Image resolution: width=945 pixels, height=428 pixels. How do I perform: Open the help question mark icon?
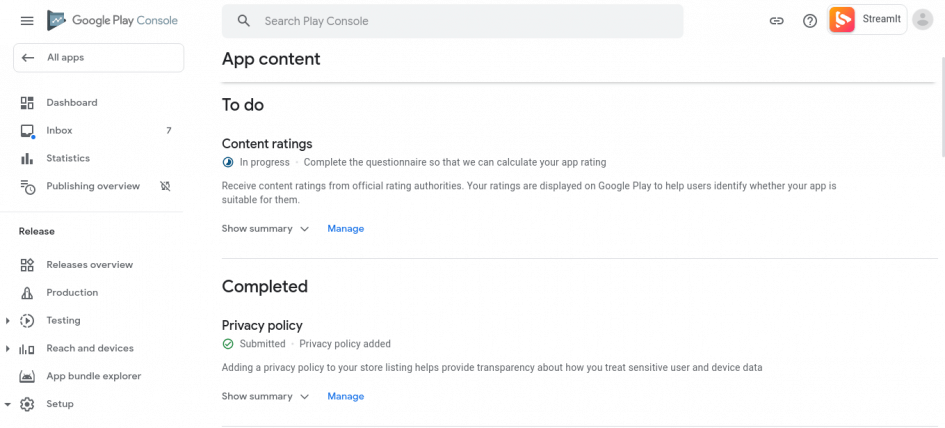pos(810,21)
